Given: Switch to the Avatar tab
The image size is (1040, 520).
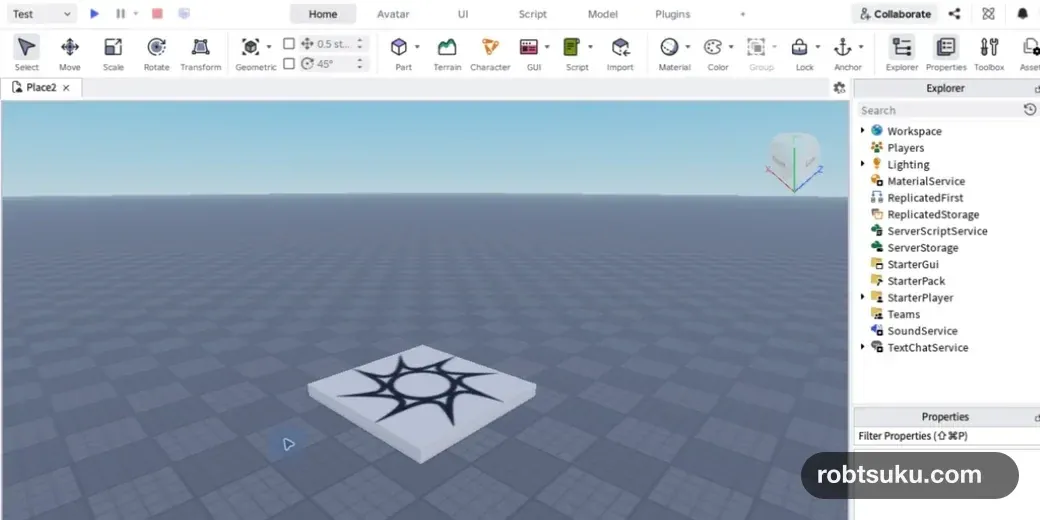Looking at the screenshot, I should click(x=393, y=14).
